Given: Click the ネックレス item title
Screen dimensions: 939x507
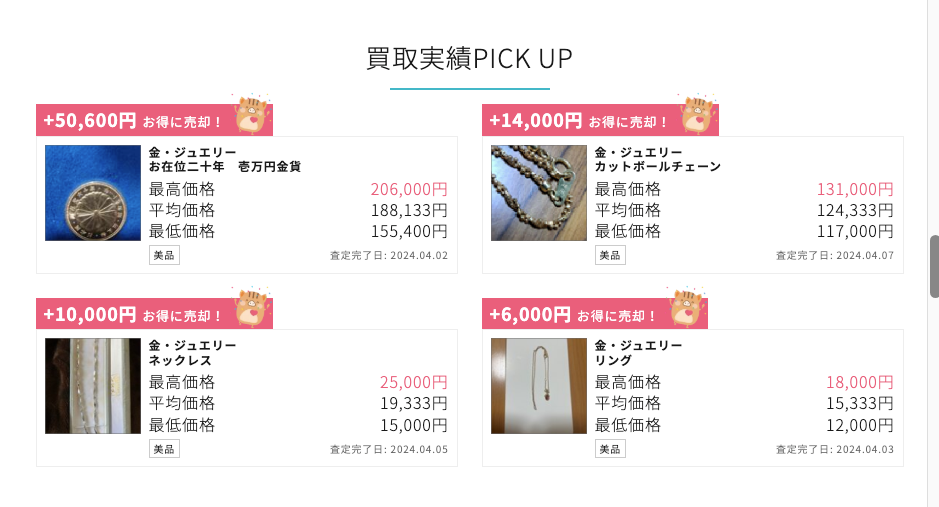Looking at the screenshot, I should click(183, 359).
